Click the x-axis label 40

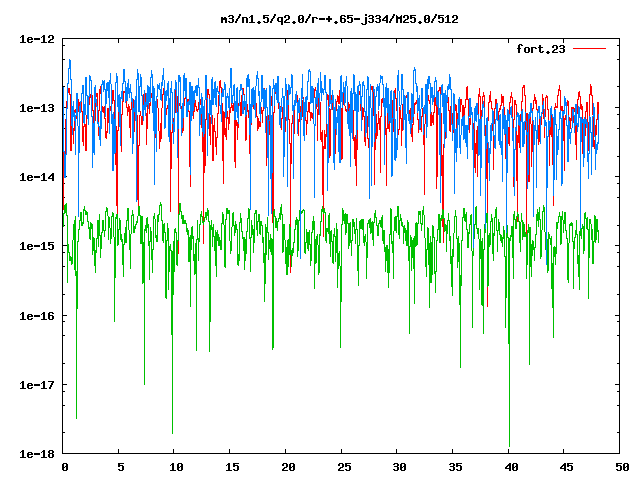(x=511, y=467)
